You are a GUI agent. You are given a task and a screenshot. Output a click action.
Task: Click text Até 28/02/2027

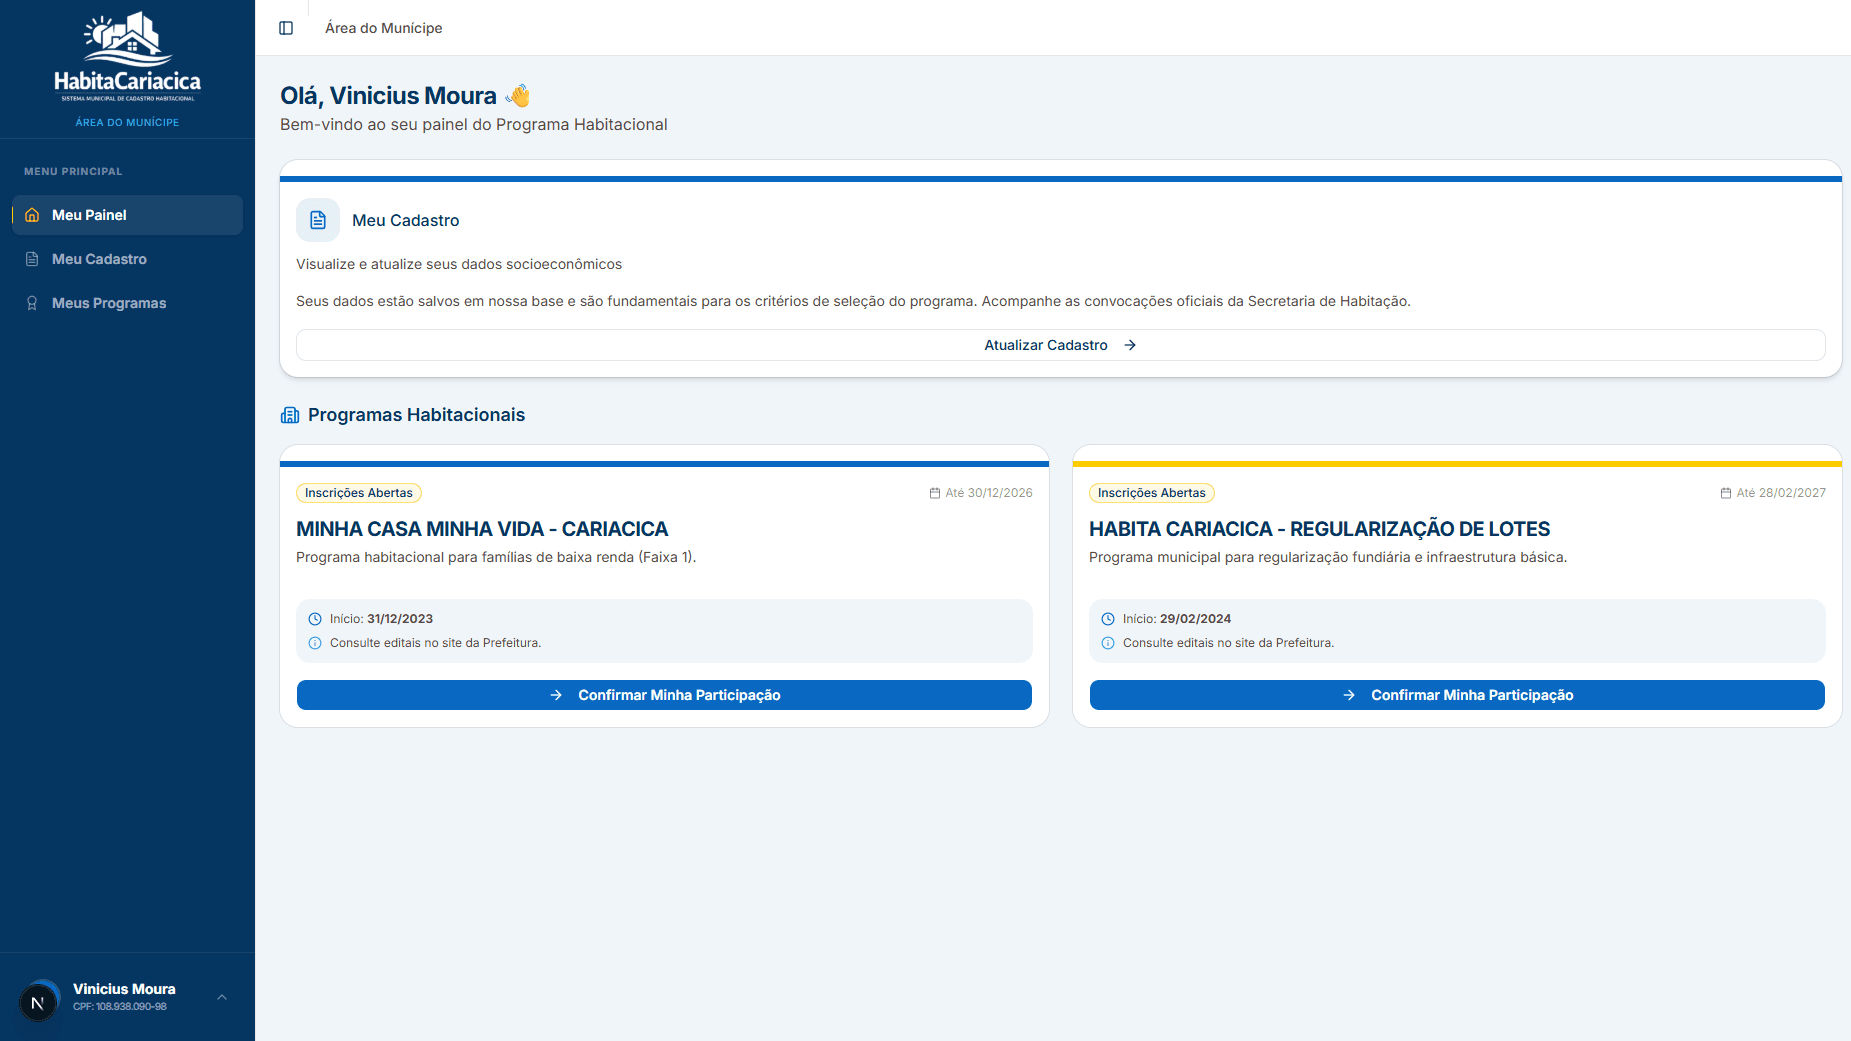[x=1781, y=493]
